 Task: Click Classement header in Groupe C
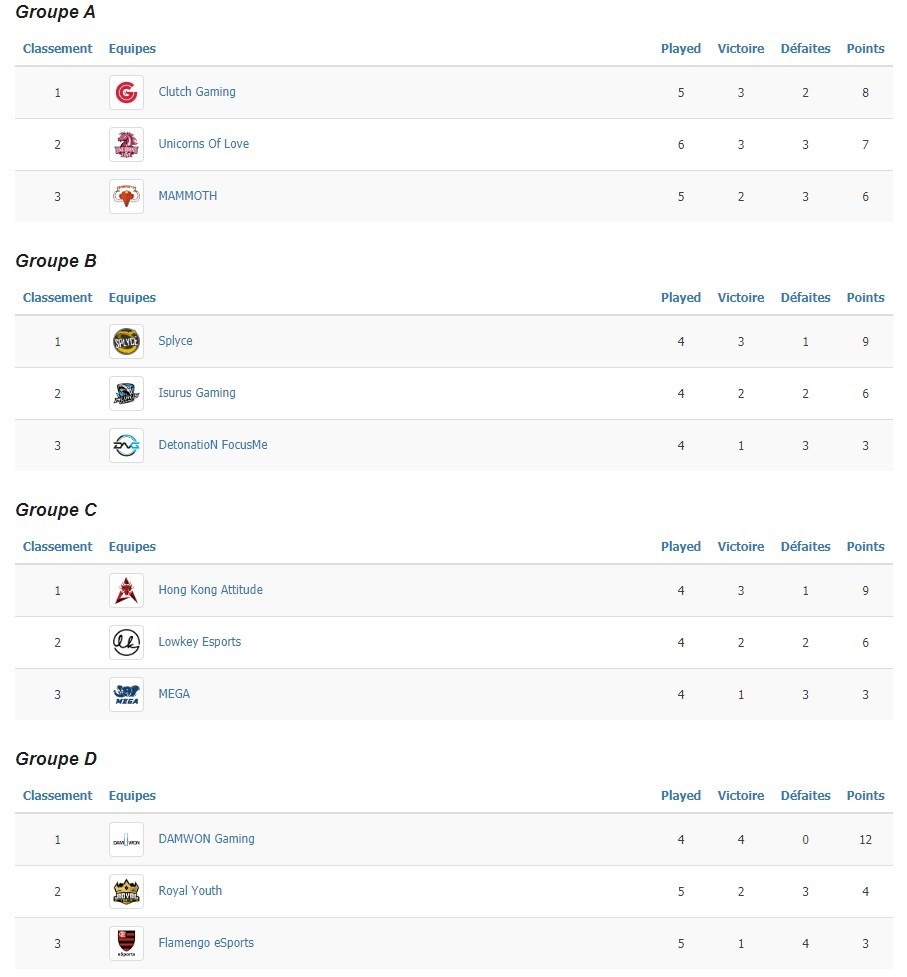click(57, 546)
